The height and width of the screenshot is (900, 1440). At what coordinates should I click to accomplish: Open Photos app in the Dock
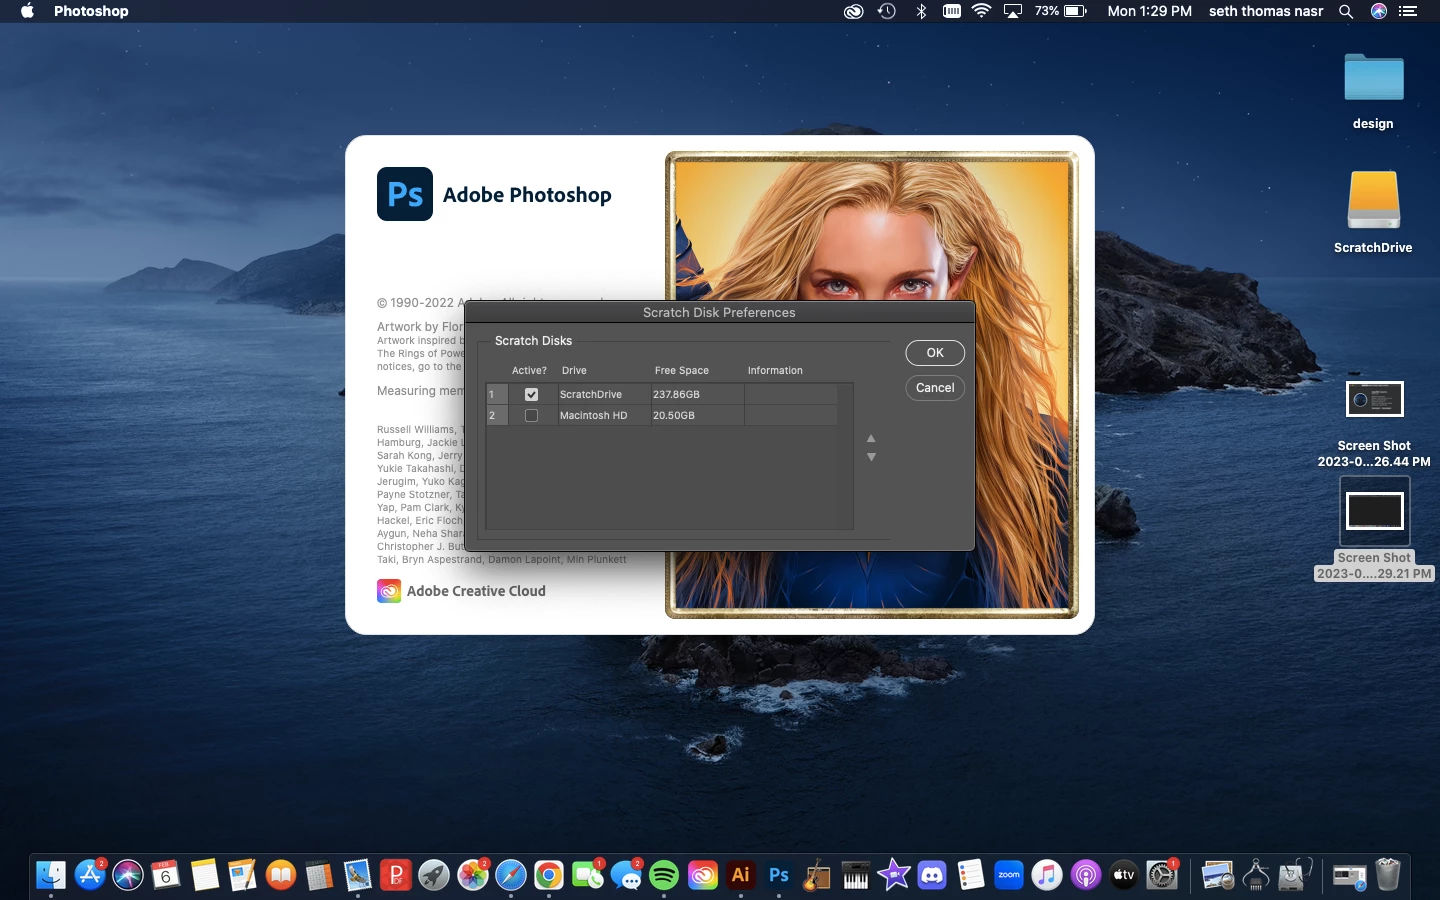click(x=472, y=876)
